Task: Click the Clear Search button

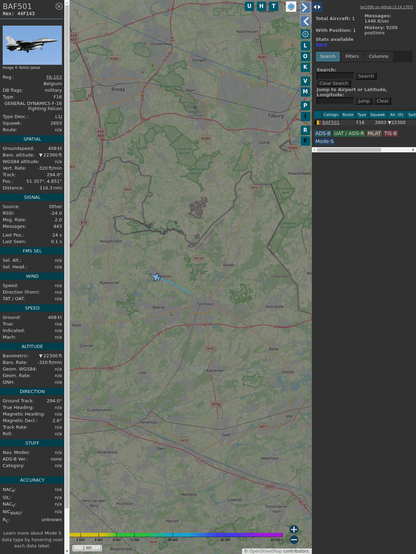Action: pos(334,83)
